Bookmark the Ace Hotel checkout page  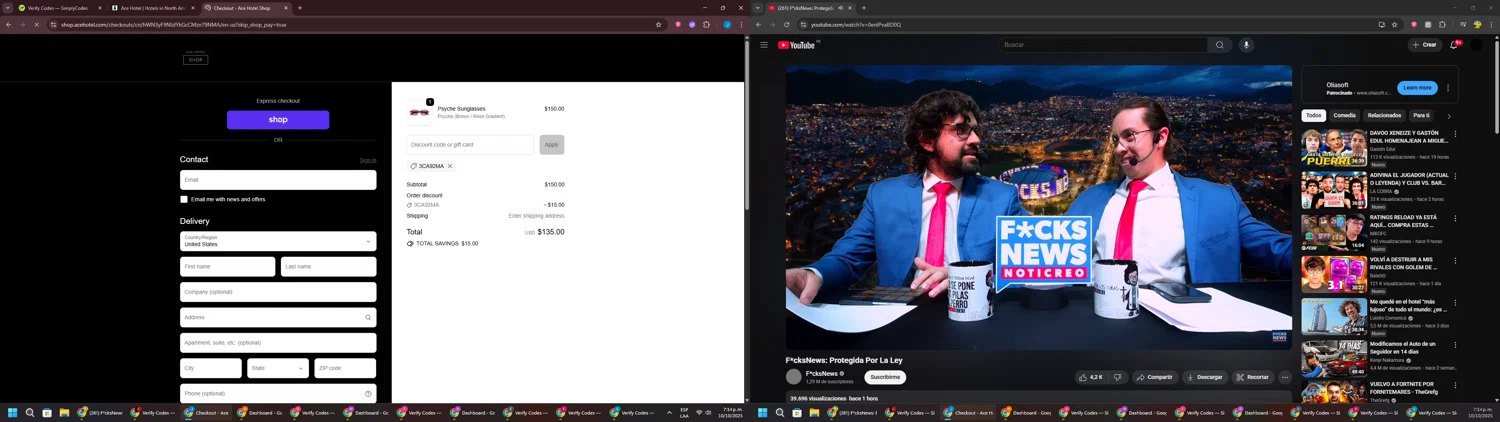click(658, 25)
